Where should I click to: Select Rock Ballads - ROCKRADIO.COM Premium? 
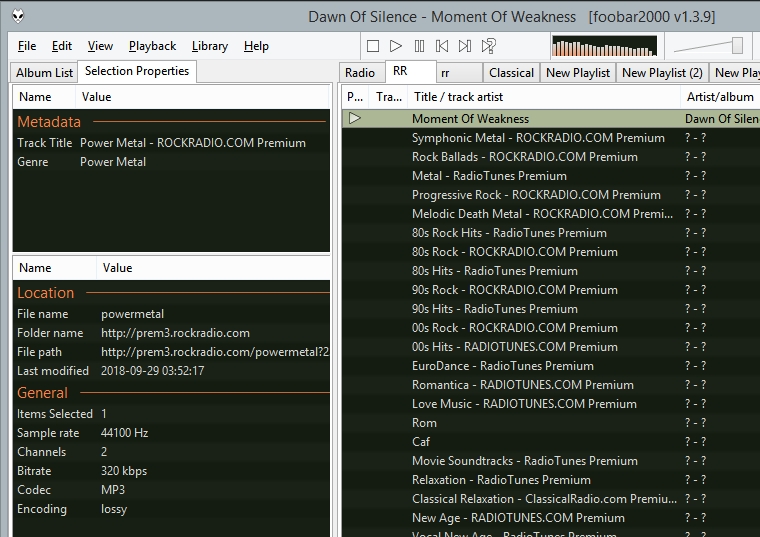tap(551, 157)
